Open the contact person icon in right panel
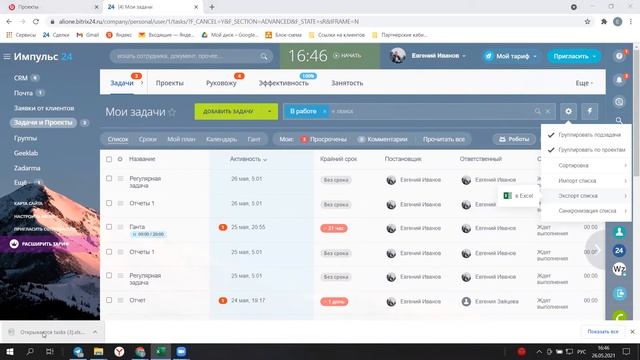Viewport: 640px width, 360px height. pos(619,232)
